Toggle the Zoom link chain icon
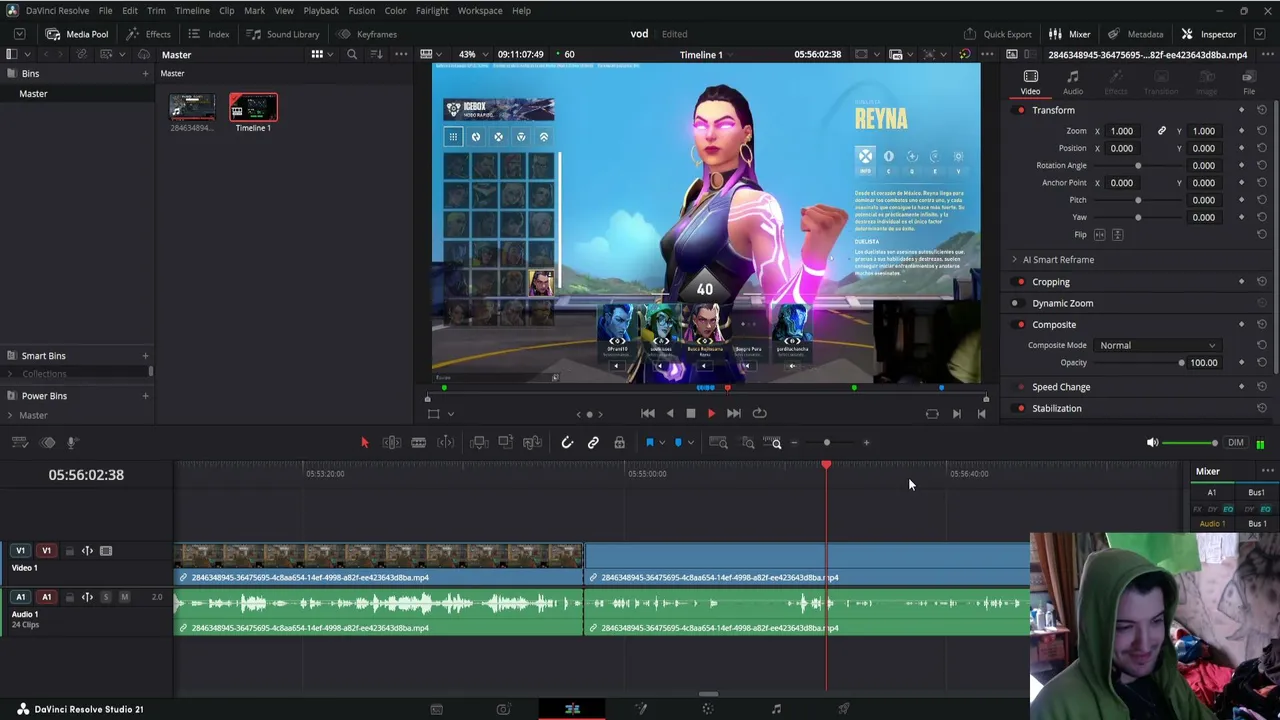 [1162, 131]
